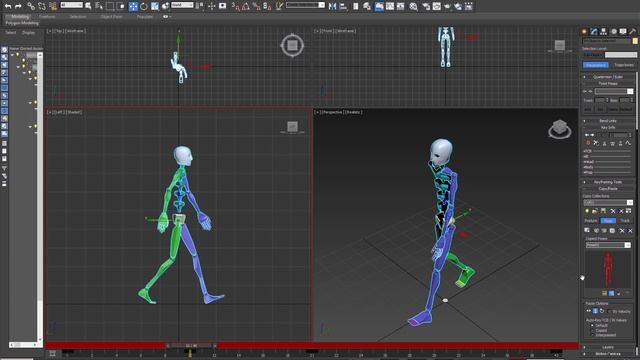
Task: Collapse the Quaternion / Euler rollout
Action: [x=608, y=77]
